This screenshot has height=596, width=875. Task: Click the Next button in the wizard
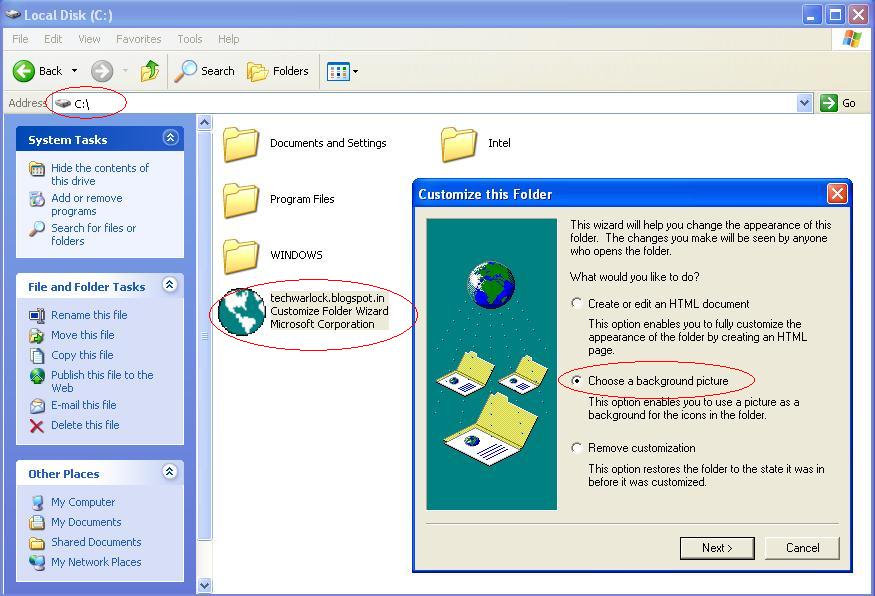click(x=716, y=548)
